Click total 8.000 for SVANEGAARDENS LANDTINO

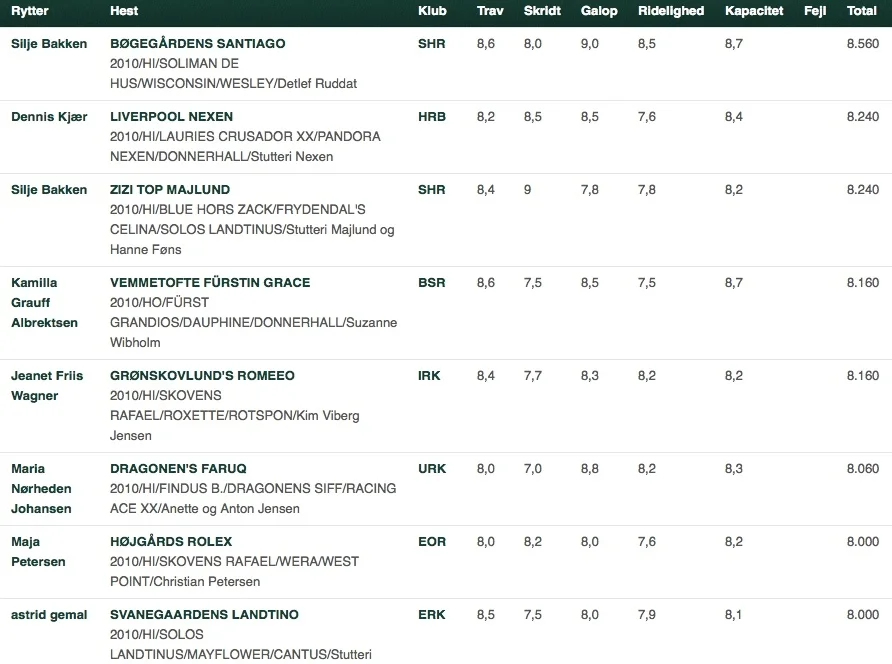[863, 614]
